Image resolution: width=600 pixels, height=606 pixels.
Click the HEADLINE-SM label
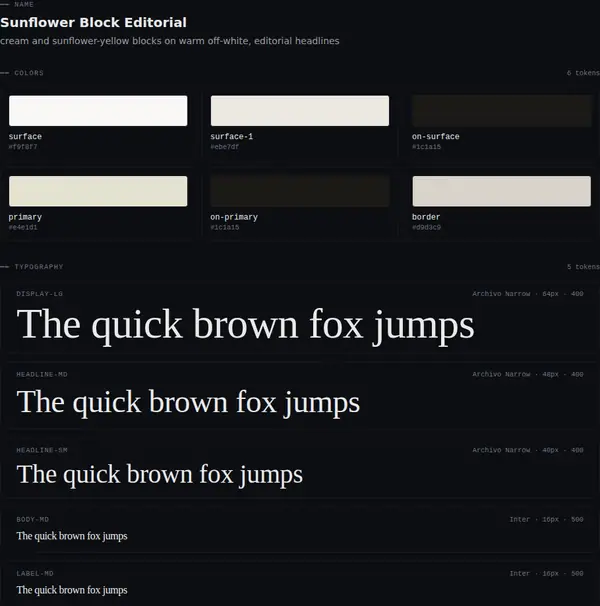tap(42, 450)
